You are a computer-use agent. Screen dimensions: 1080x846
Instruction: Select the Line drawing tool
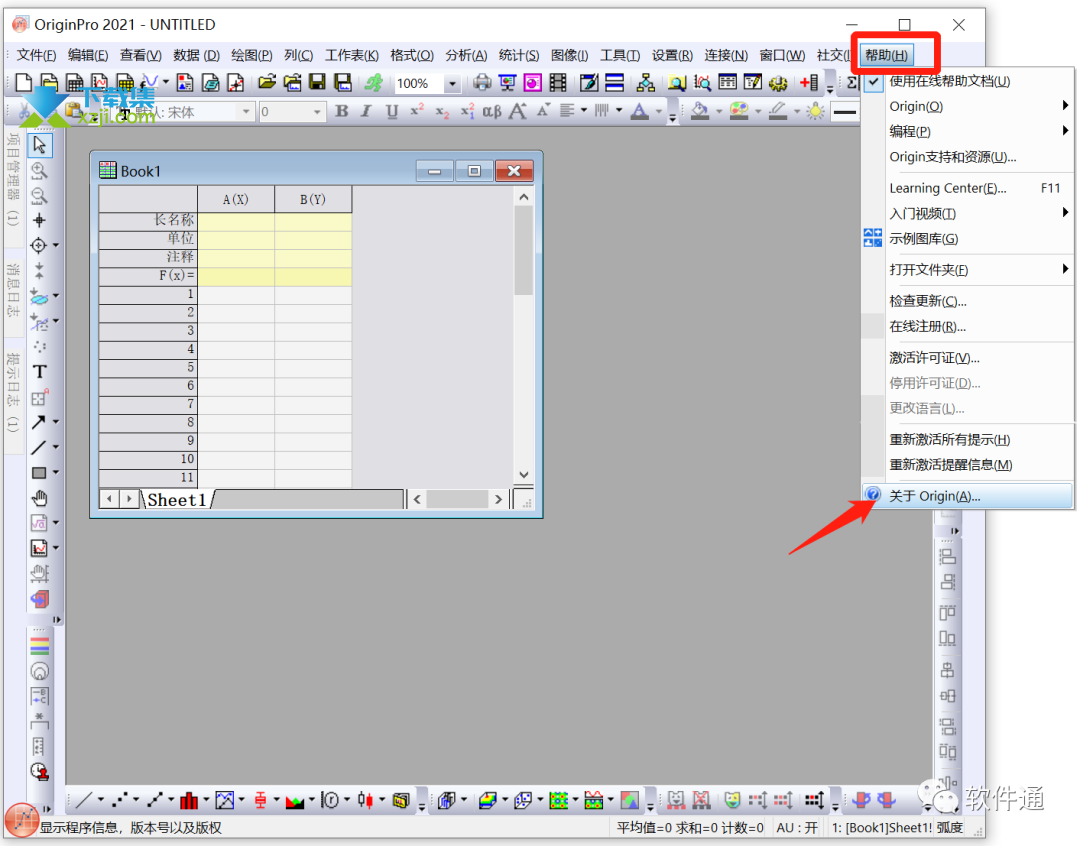(39, 447)
